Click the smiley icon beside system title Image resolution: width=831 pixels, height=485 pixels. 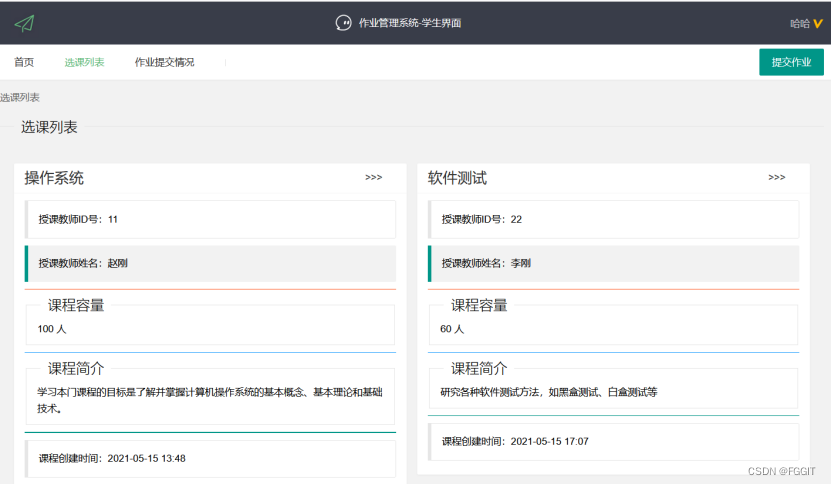pos(343,23)
